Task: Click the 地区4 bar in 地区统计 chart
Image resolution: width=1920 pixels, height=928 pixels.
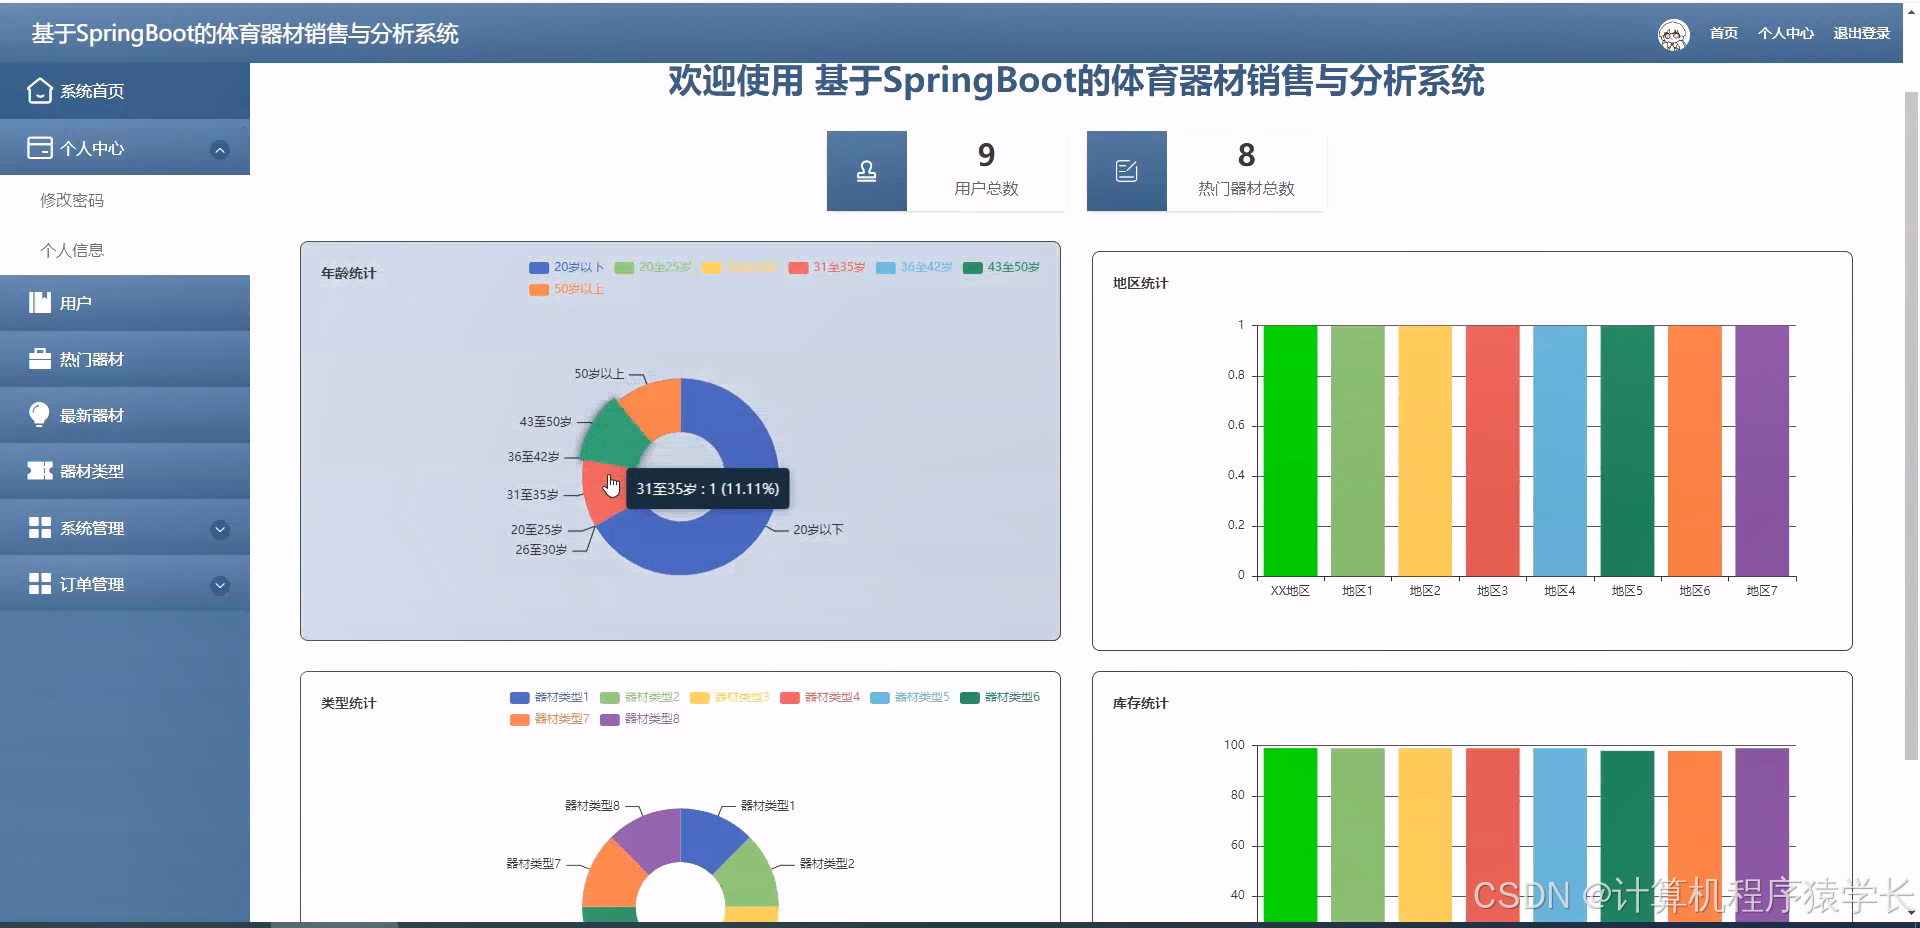Action: (x=1559, y=450)
